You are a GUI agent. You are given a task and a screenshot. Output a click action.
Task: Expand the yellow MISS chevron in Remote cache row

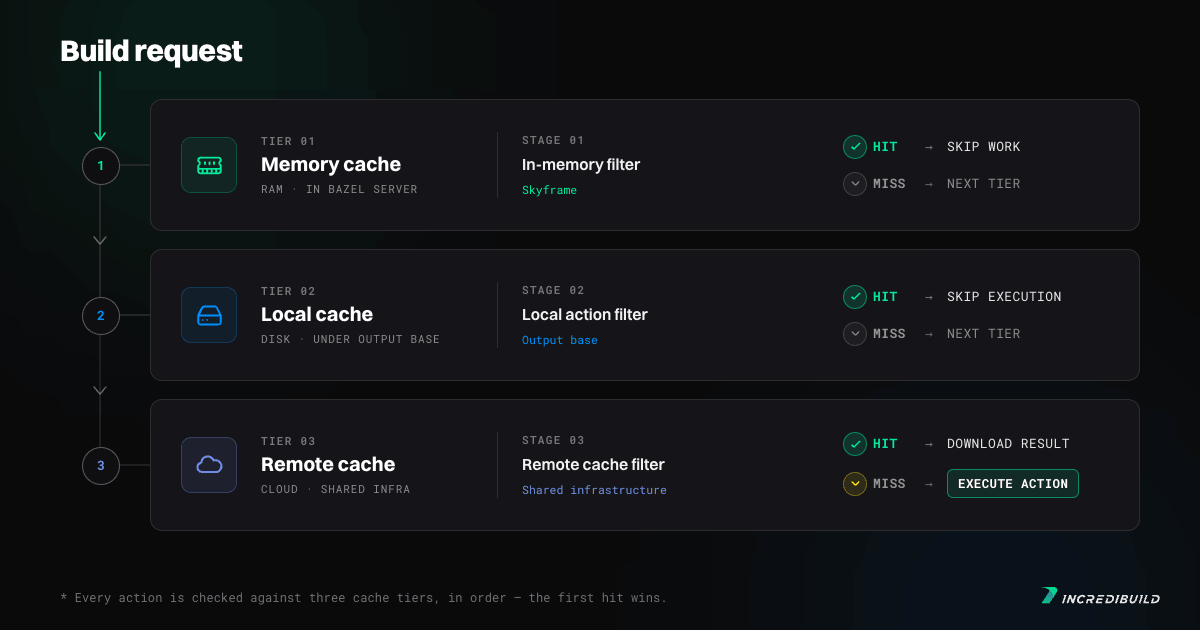(x=855, y=484)
